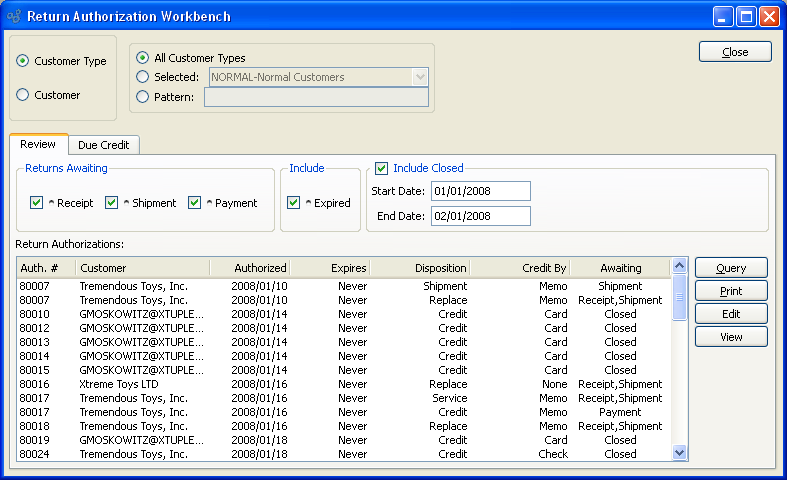Switch to the Due Credit tab
The width and height of the screenshot is (787, 480).
(105, 145)
